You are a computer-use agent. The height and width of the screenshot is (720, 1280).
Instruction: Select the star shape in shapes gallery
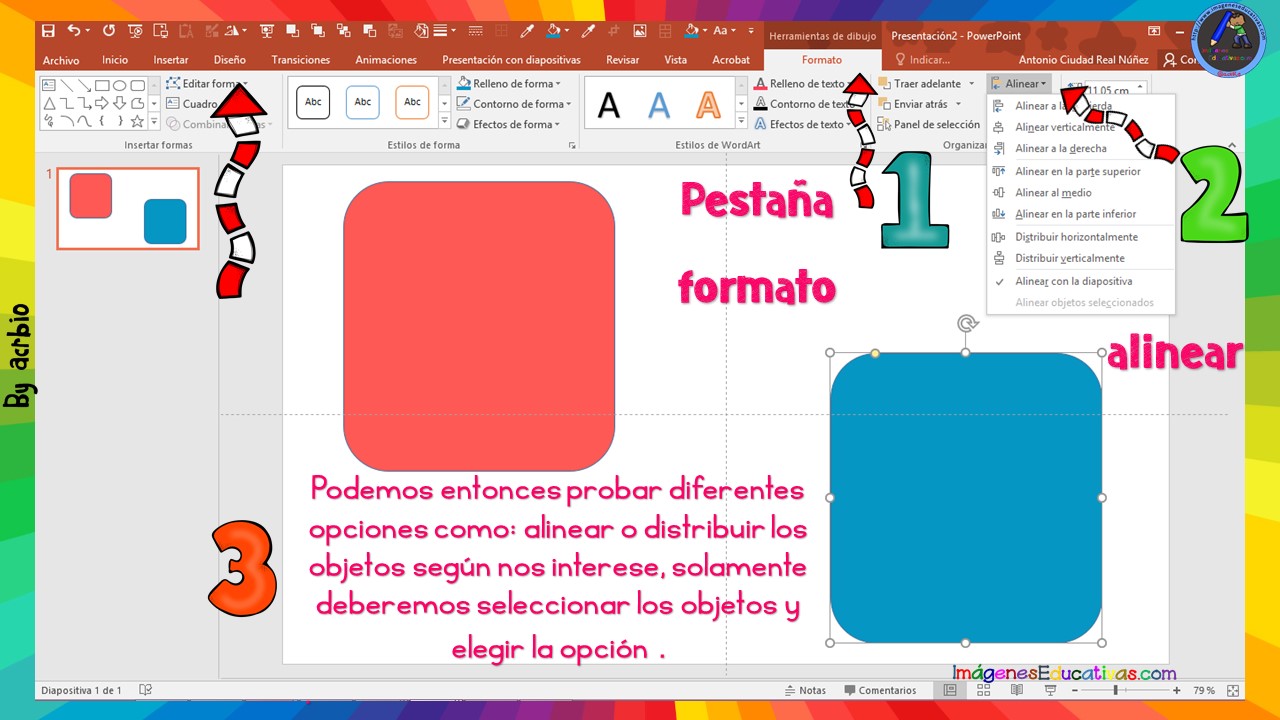point(138,121)
